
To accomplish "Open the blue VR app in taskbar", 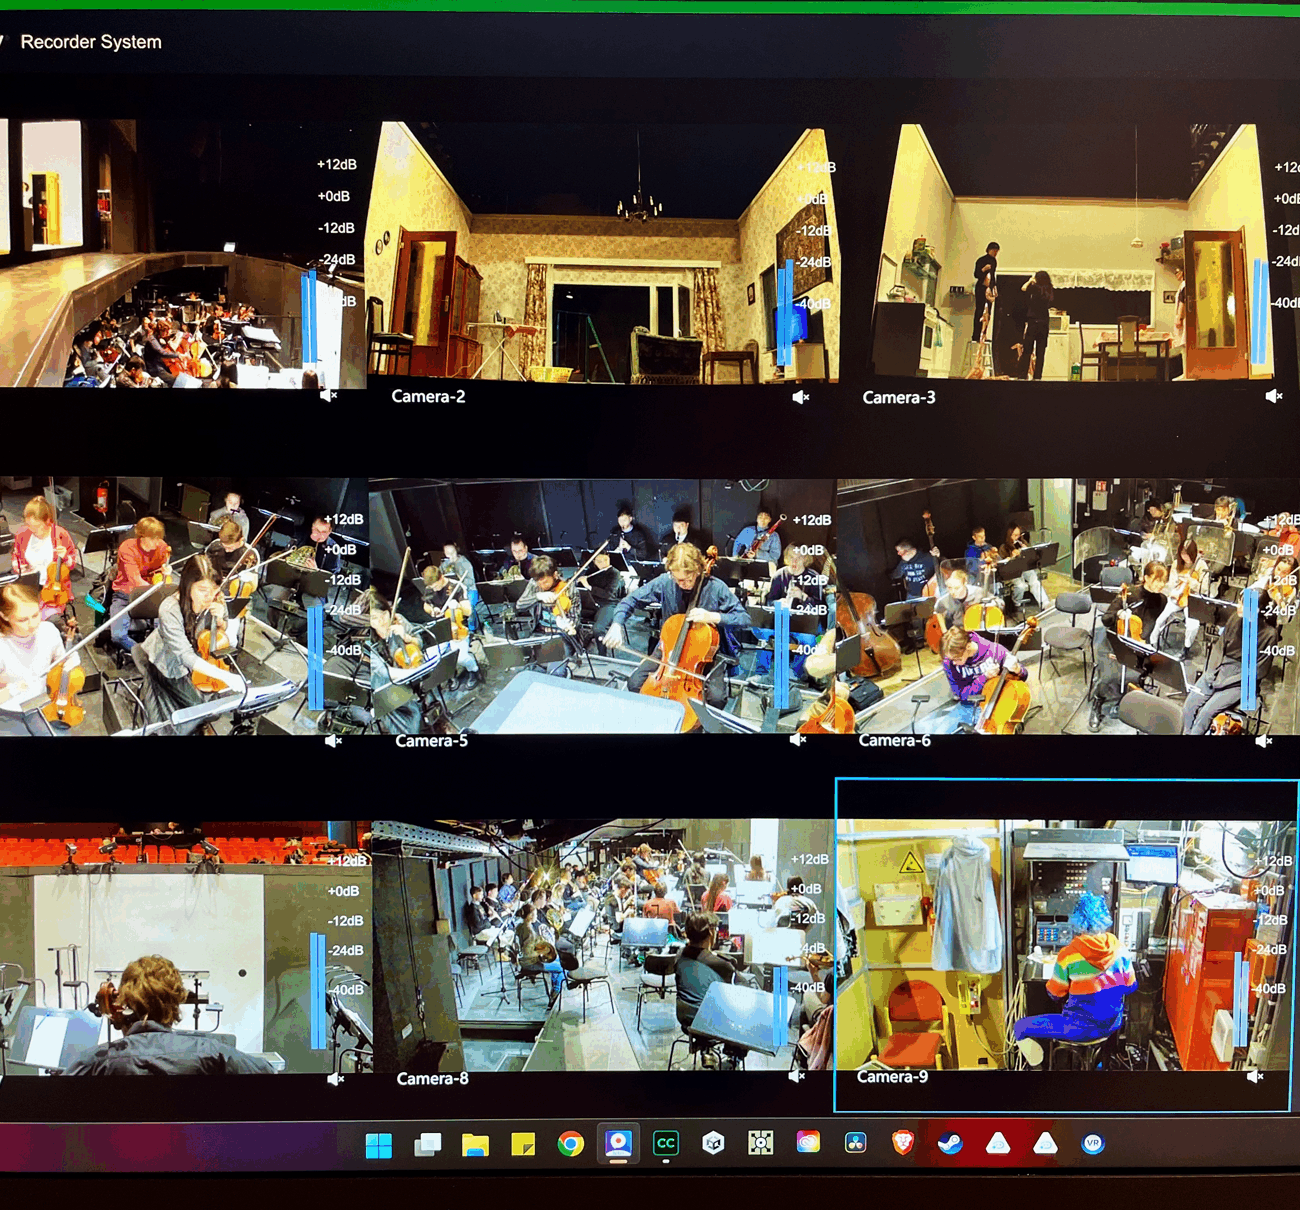I will click(x=1093, y=1143).
